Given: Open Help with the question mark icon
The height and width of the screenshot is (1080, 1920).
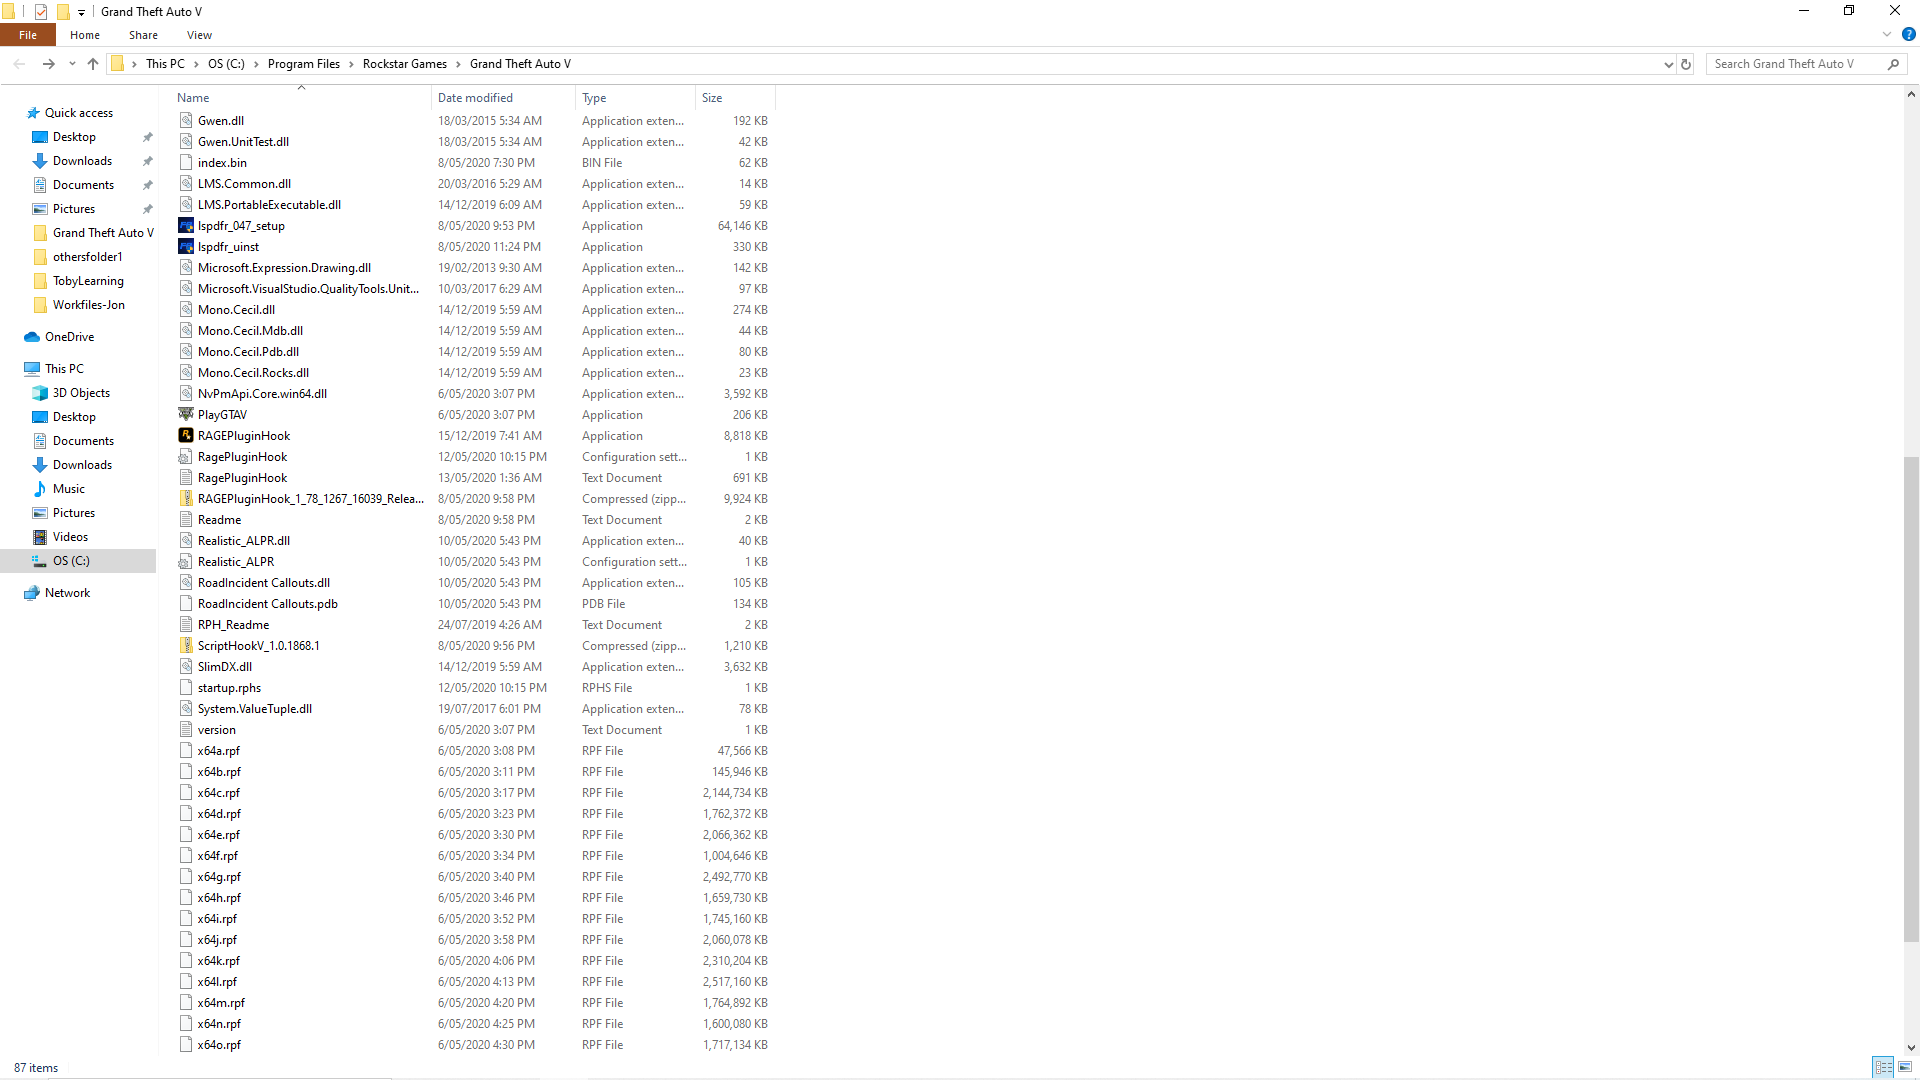Looking at the screenshot, I should [x=1908, y=34].
